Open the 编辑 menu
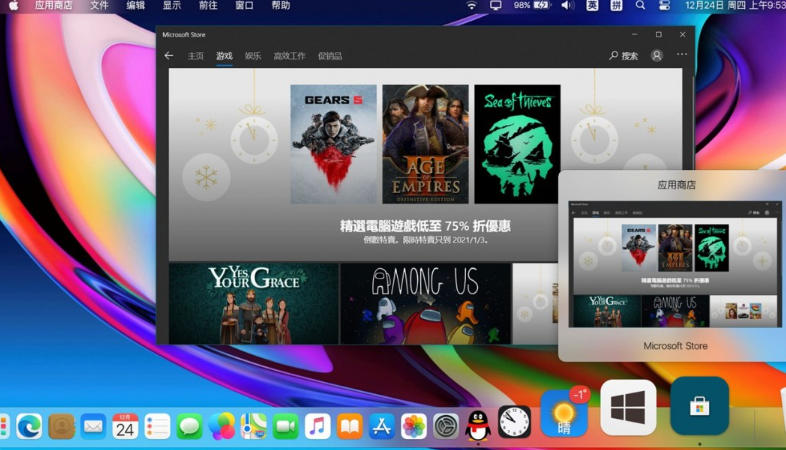 [x=135, y=6]
